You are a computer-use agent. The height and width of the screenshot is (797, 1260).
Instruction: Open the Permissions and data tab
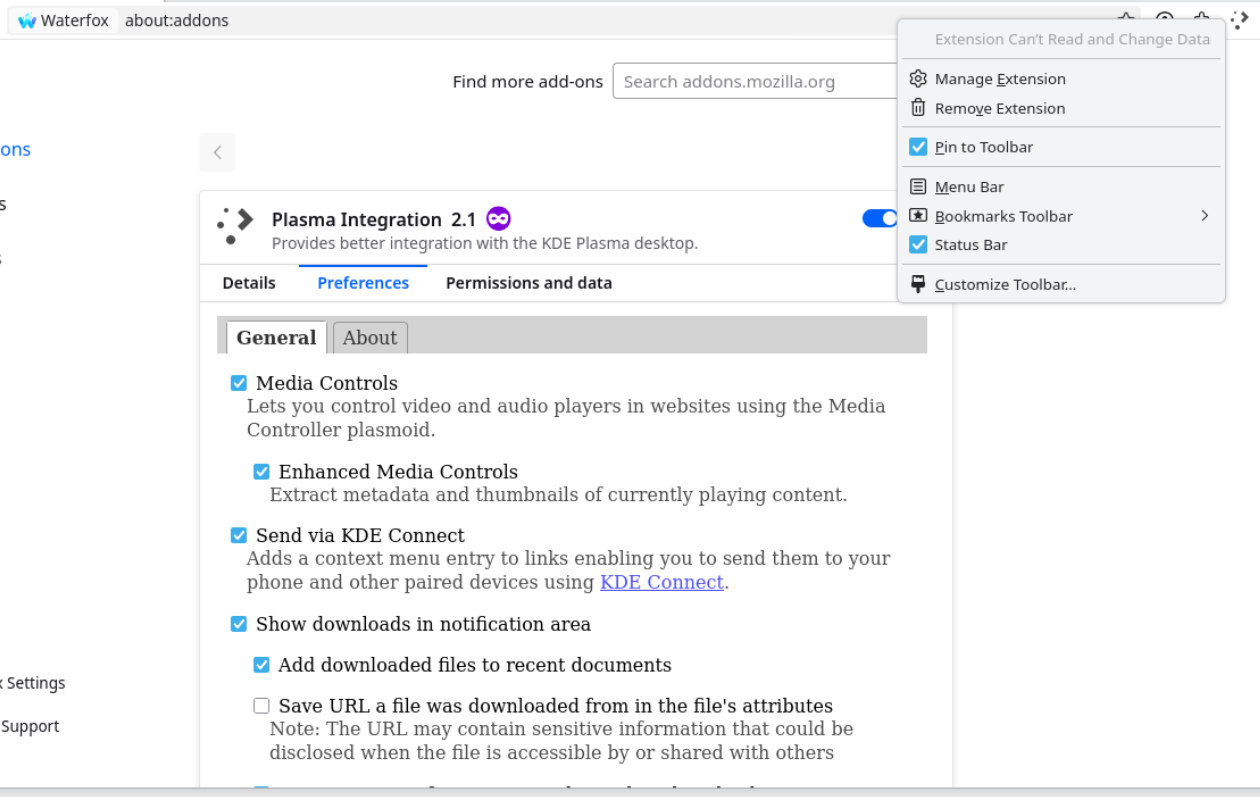coord(529,283)
